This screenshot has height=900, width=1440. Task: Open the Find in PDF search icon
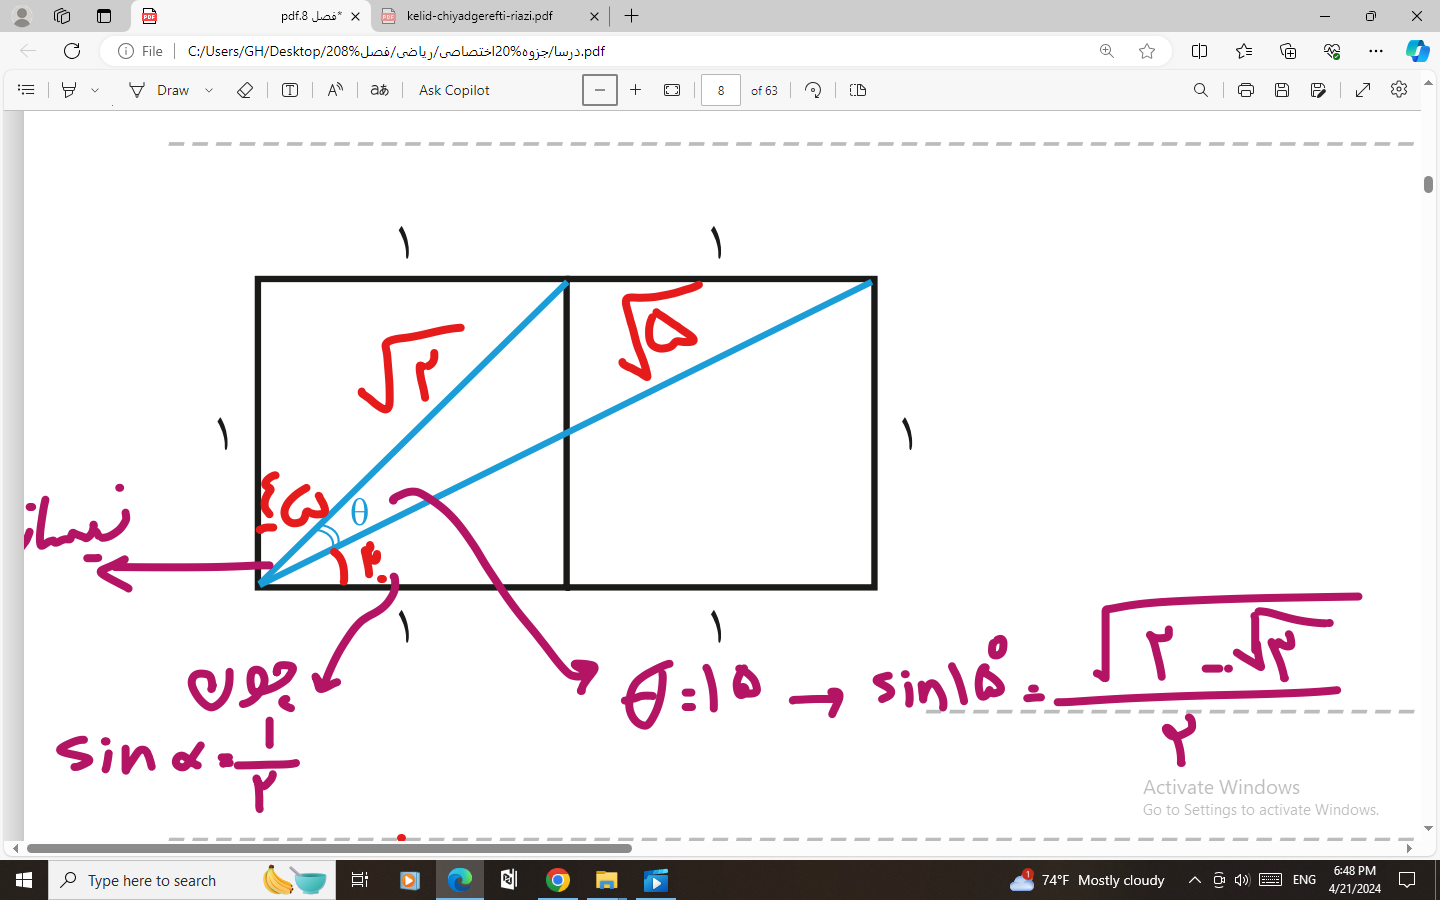point(1200,90)
